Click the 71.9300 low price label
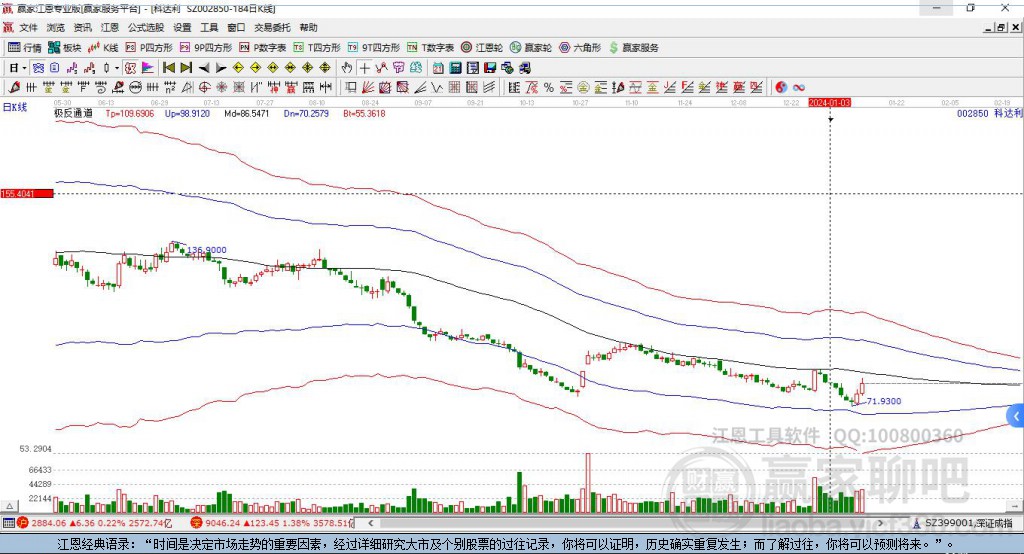The width and height of the screenshot is (1024, 554). click(x=884, y=401)
